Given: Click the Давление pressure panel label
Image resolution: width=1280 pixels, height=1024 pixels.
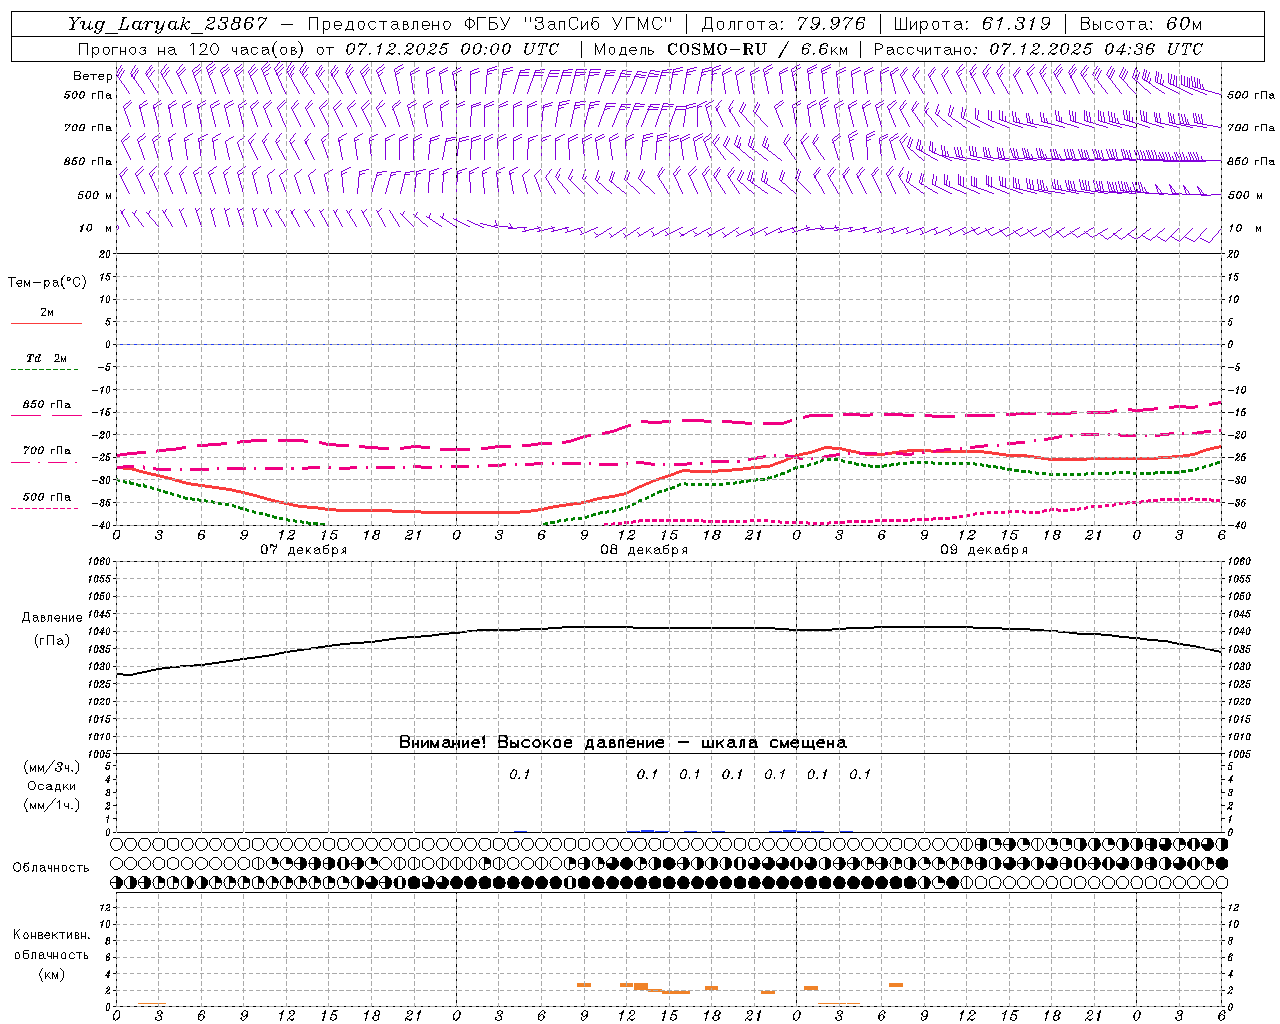Looking at the screenshot, I should (x=52, y=618).
